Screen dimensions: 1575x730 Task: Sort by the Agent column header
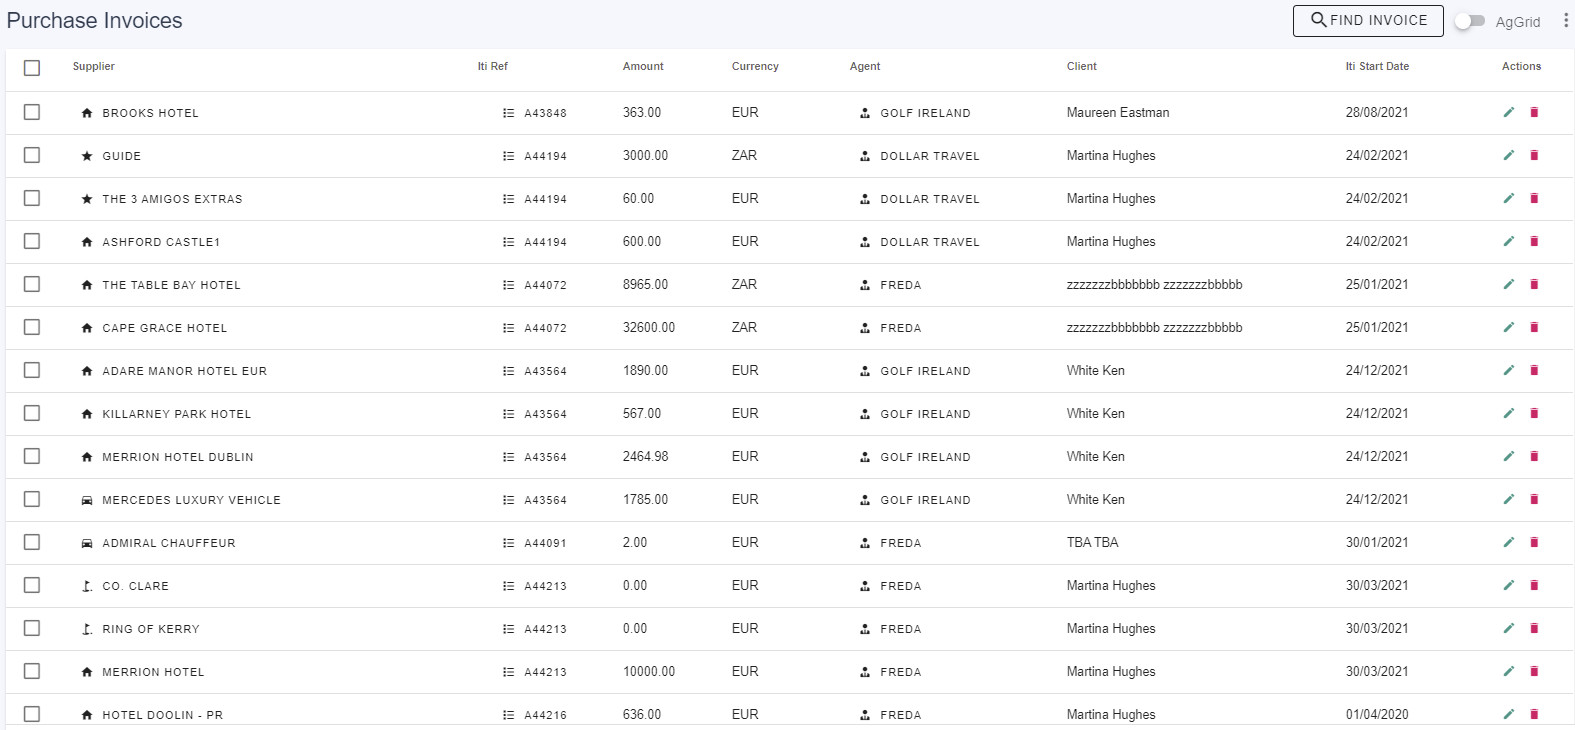click(x=865, y=66)
